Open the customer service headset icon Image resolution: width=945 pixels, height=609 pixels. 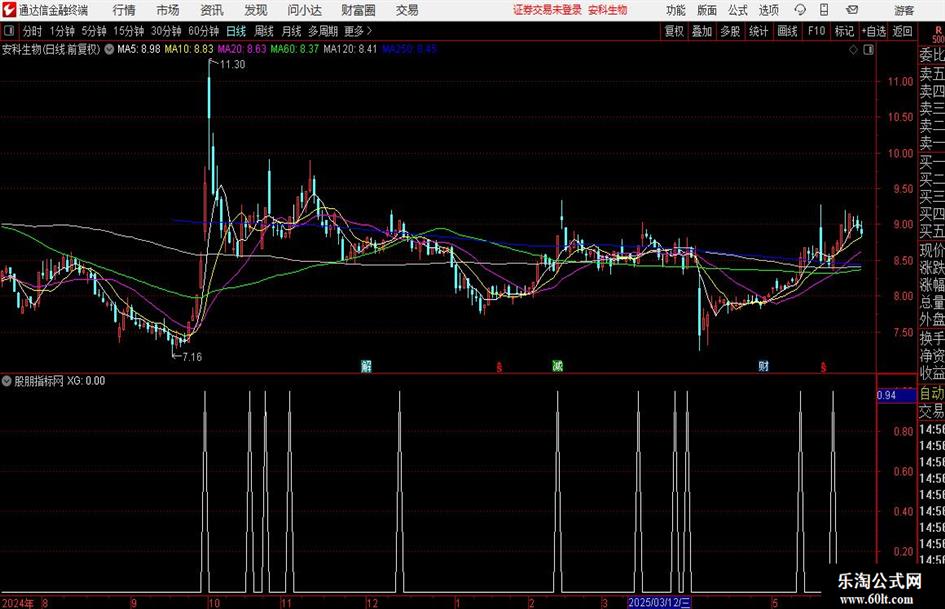click(800, 10)
